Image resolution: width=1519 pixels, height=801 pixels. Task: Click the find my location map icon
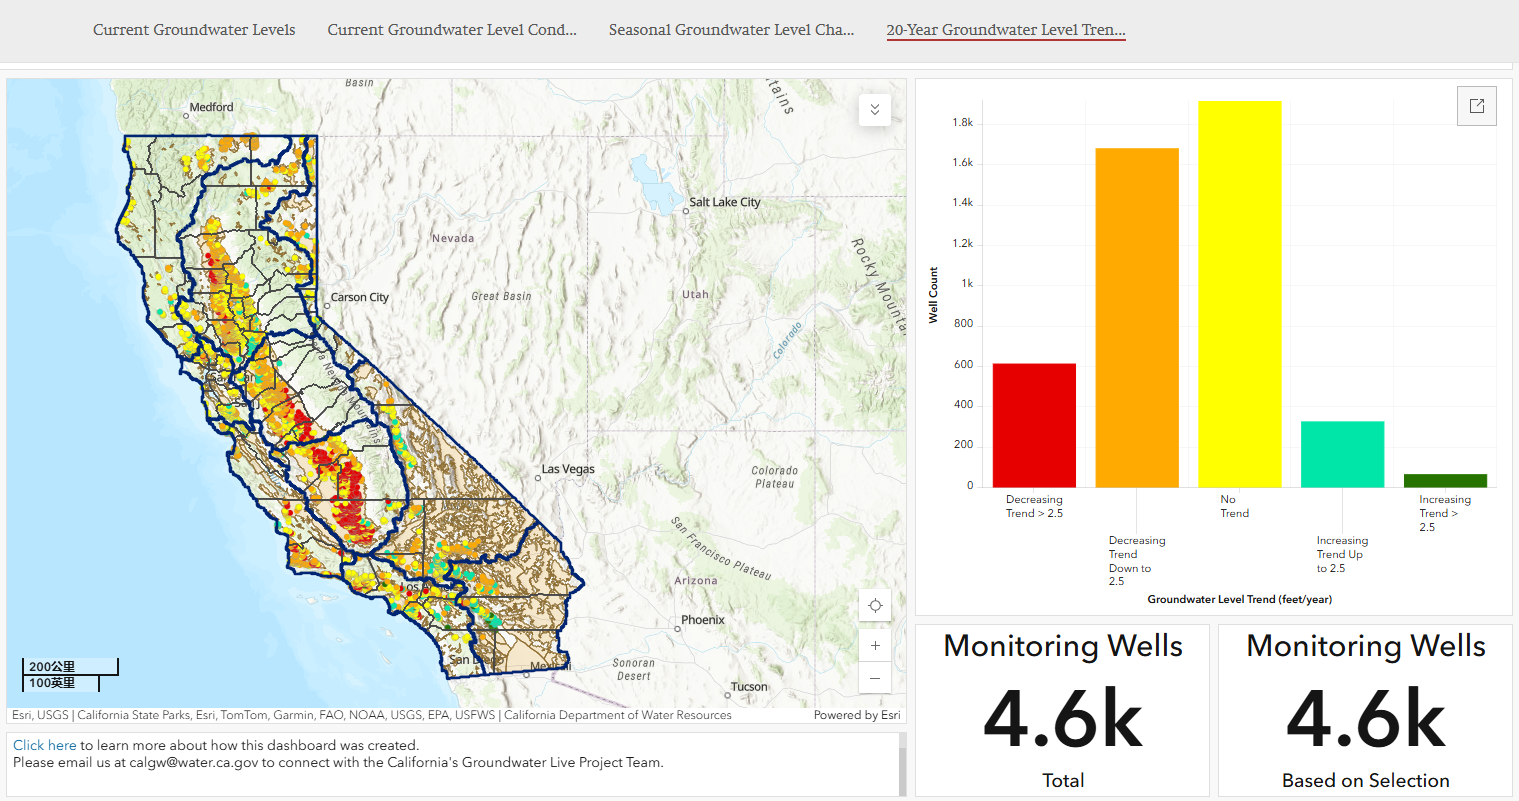point(875,606)
